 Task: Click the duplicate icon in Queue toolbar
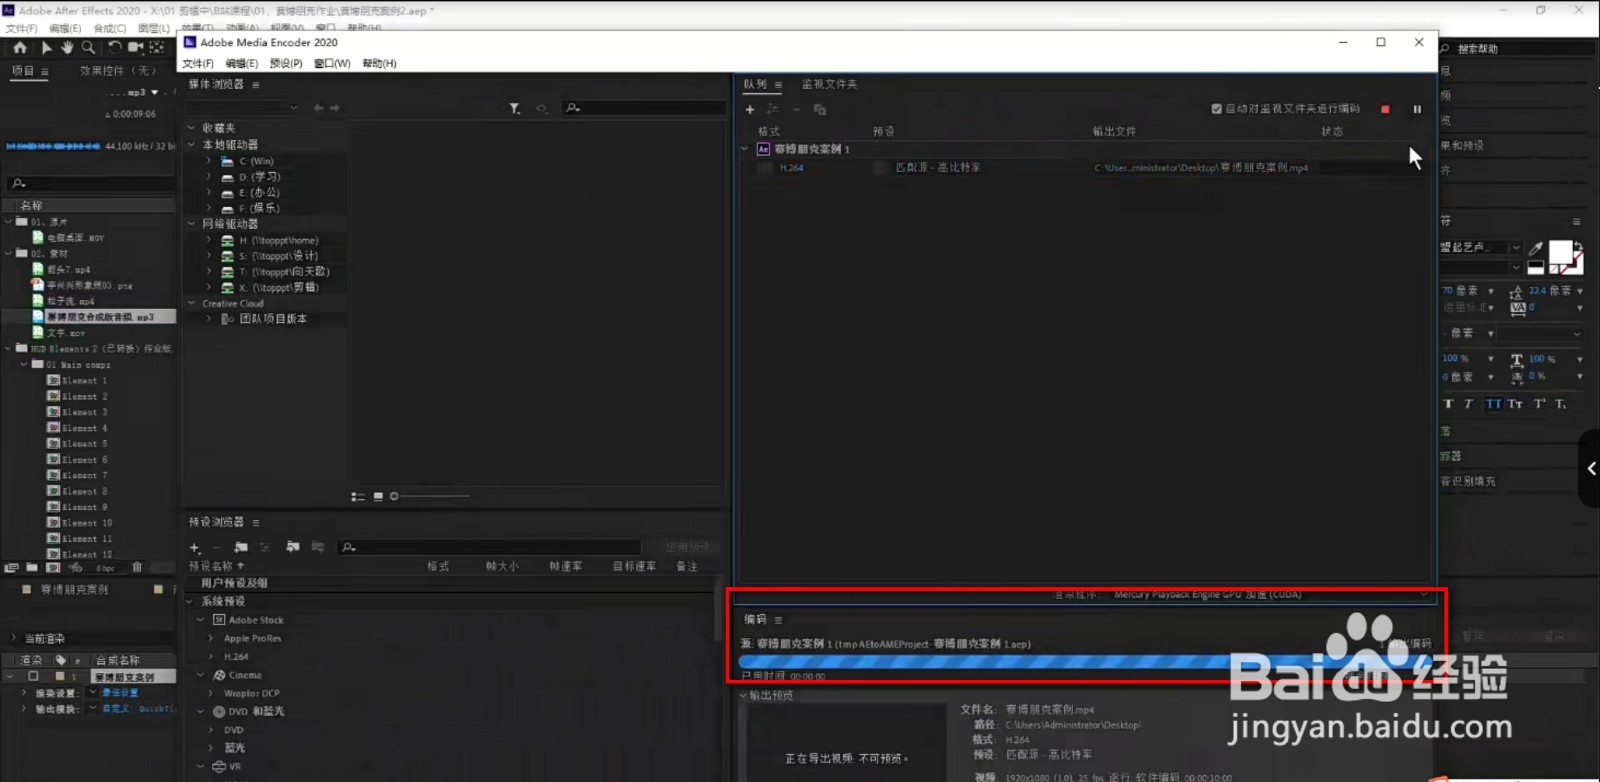(820, 109)
